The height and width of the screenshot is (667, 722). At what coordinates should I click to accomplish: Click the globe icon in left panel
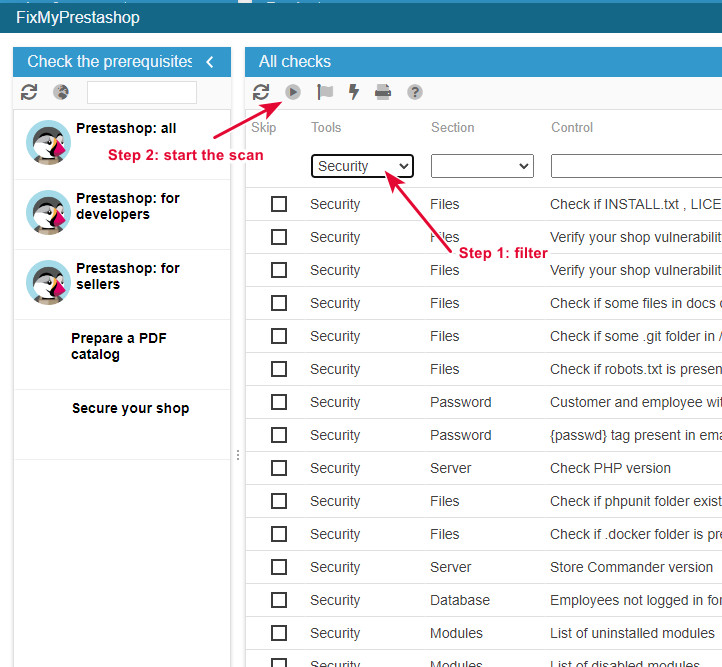(61, 92)
